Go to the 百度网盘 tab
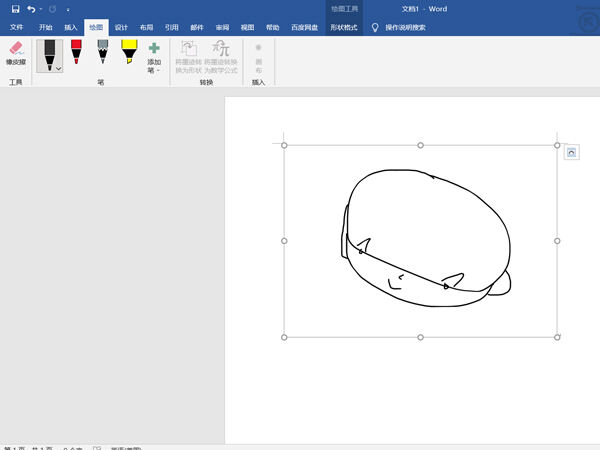600x450 pixels. coord(305,28)
